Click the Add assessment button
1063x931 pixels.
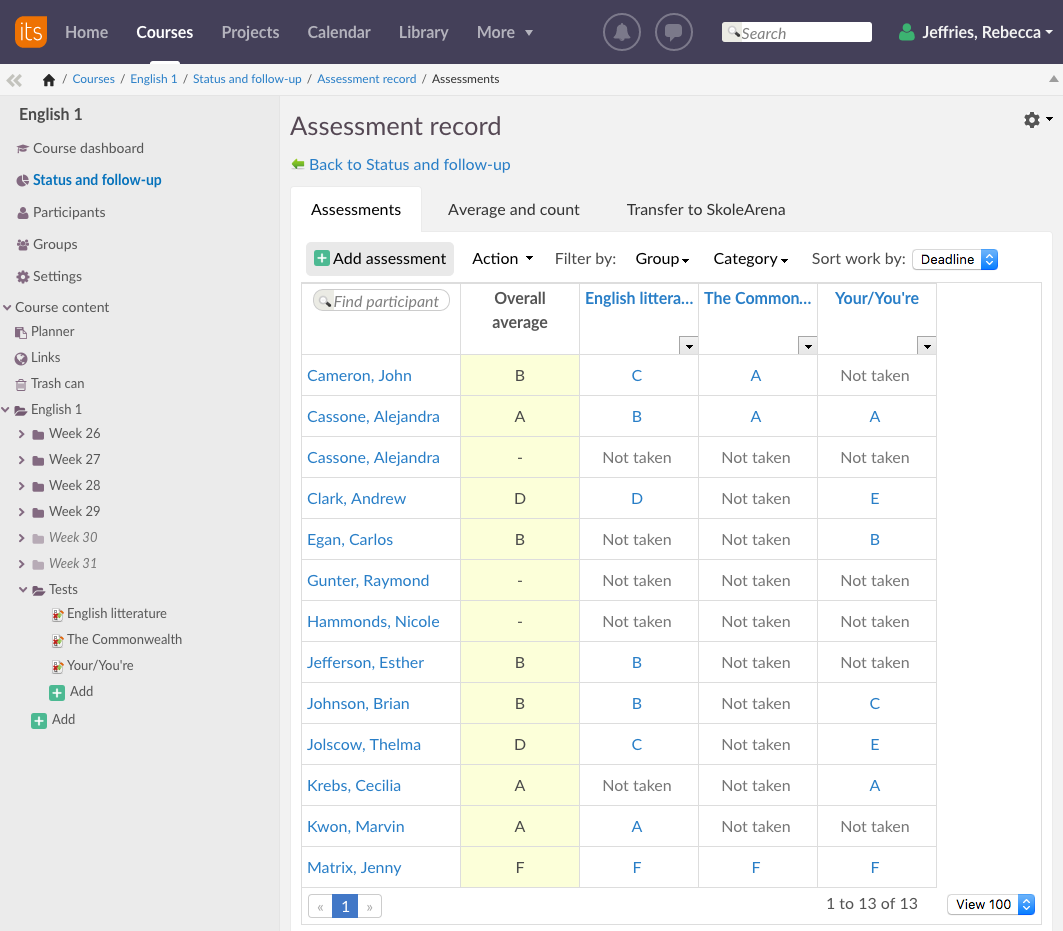(x=379, y=258)
